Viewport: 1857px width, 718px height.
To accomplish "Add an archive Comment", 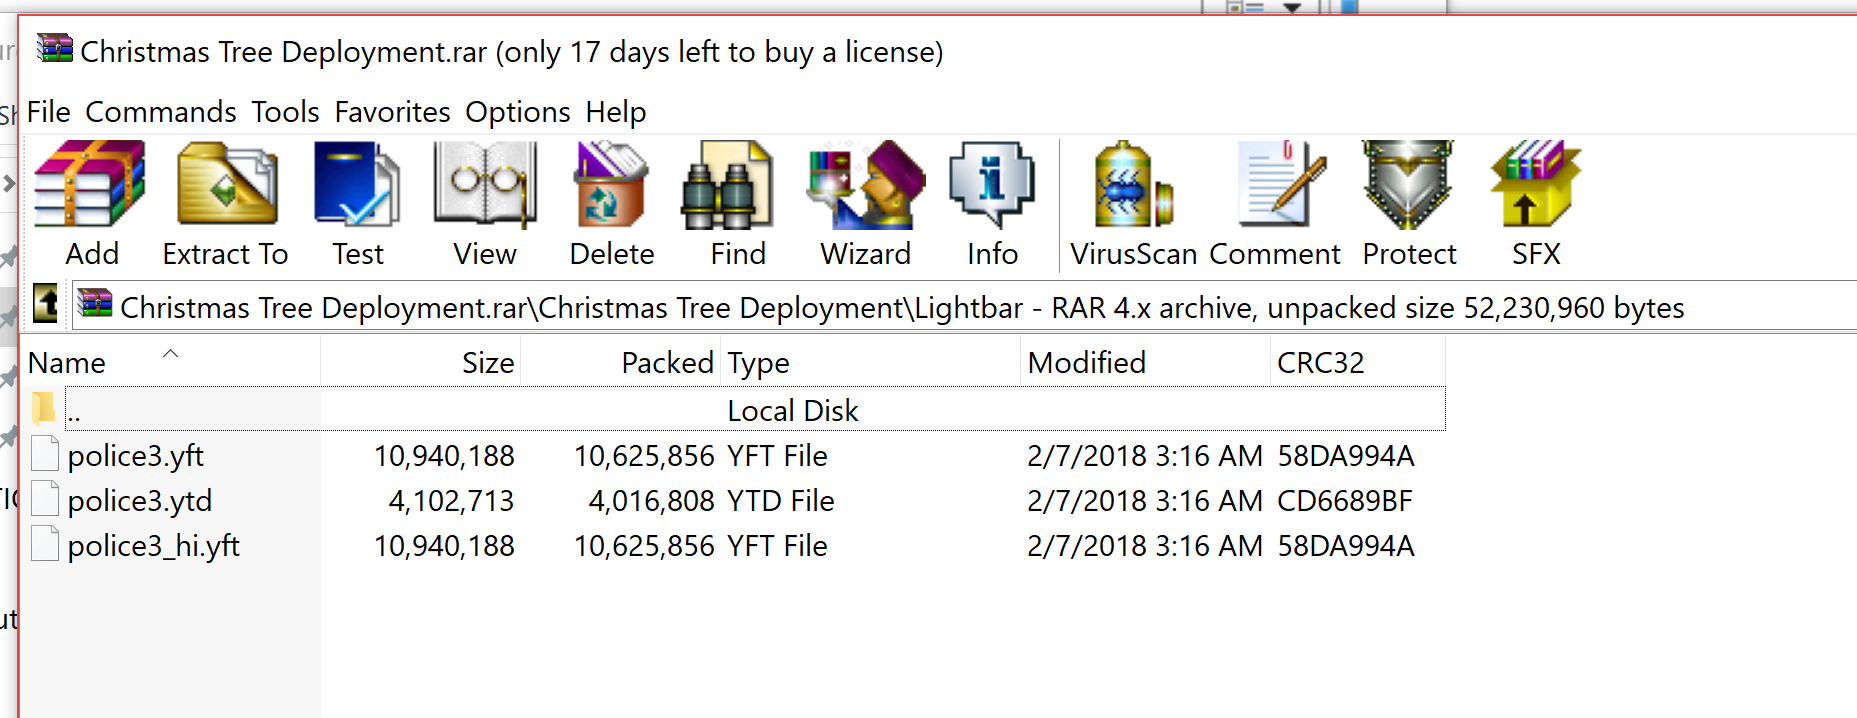I will pyautogui.click(x=1275, y=204).
